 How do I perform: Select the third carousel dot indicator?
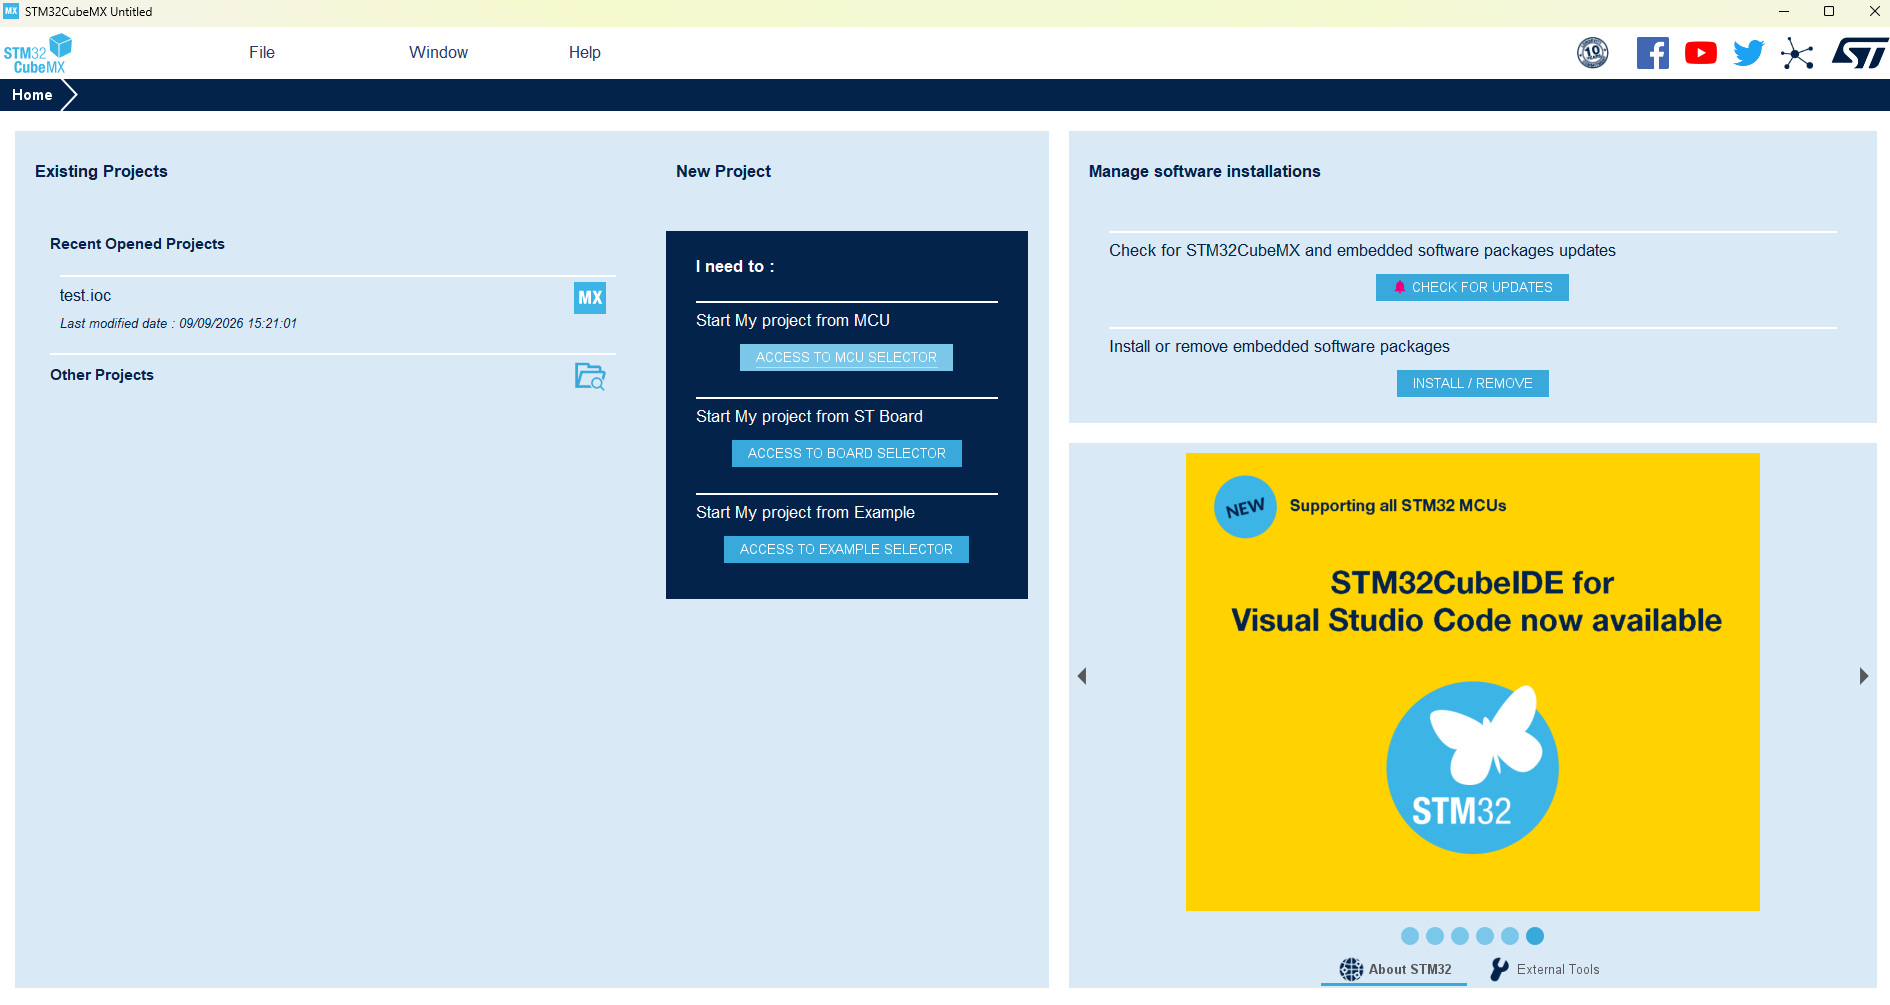pos(1460,936)
